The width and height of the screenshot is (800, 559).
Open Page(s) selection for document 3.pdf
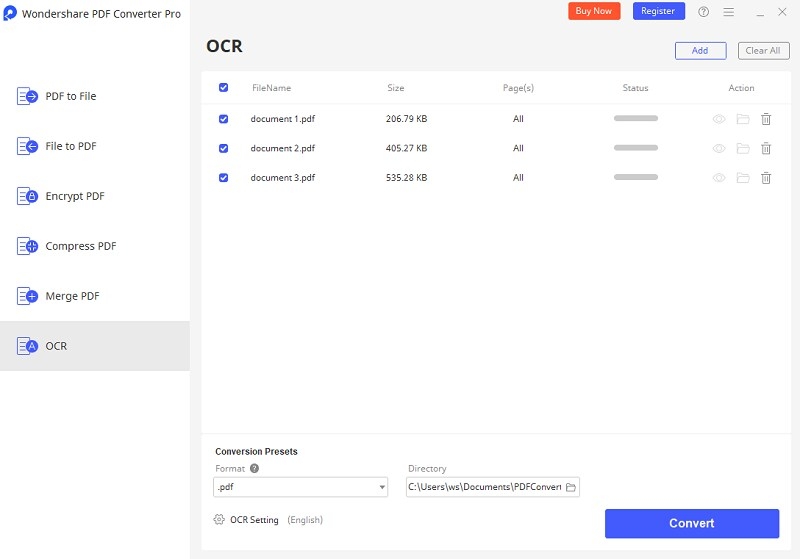click(x=518, y=178)
